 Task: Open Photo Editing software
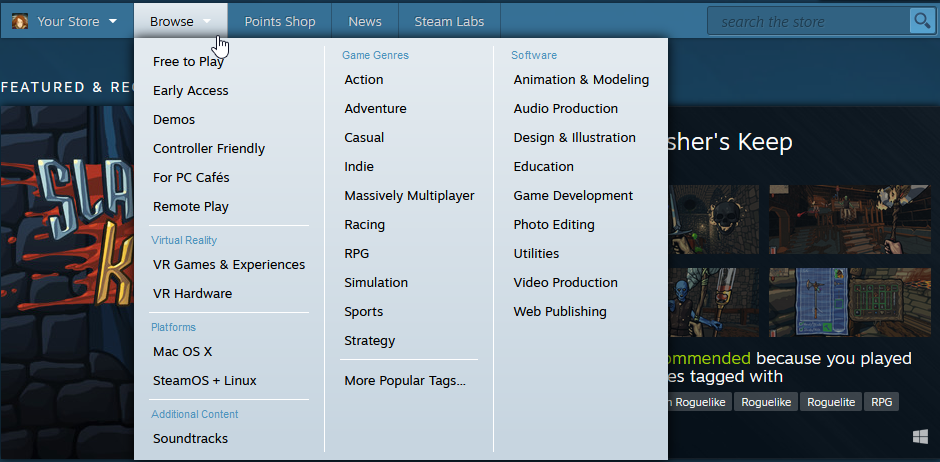[x=554, y=225]
